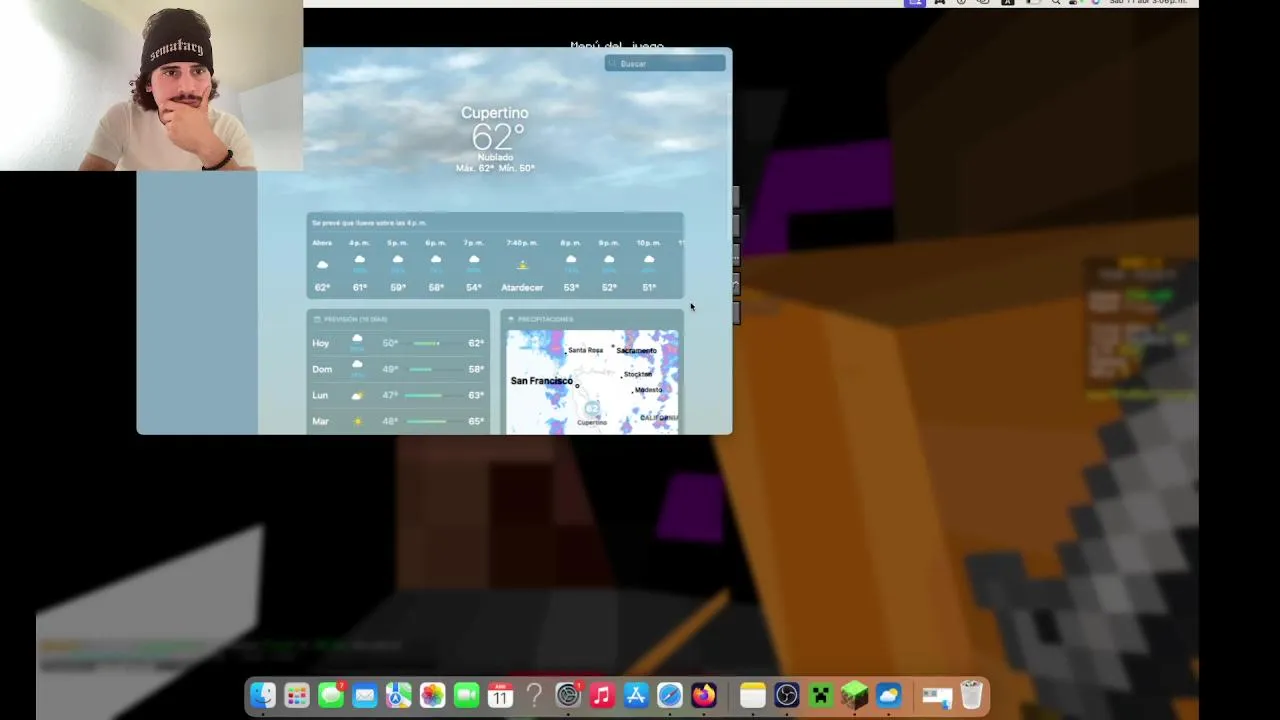Click the Atardecer sunset entry
Screen dimensions: 1280x720
(522, 266)
